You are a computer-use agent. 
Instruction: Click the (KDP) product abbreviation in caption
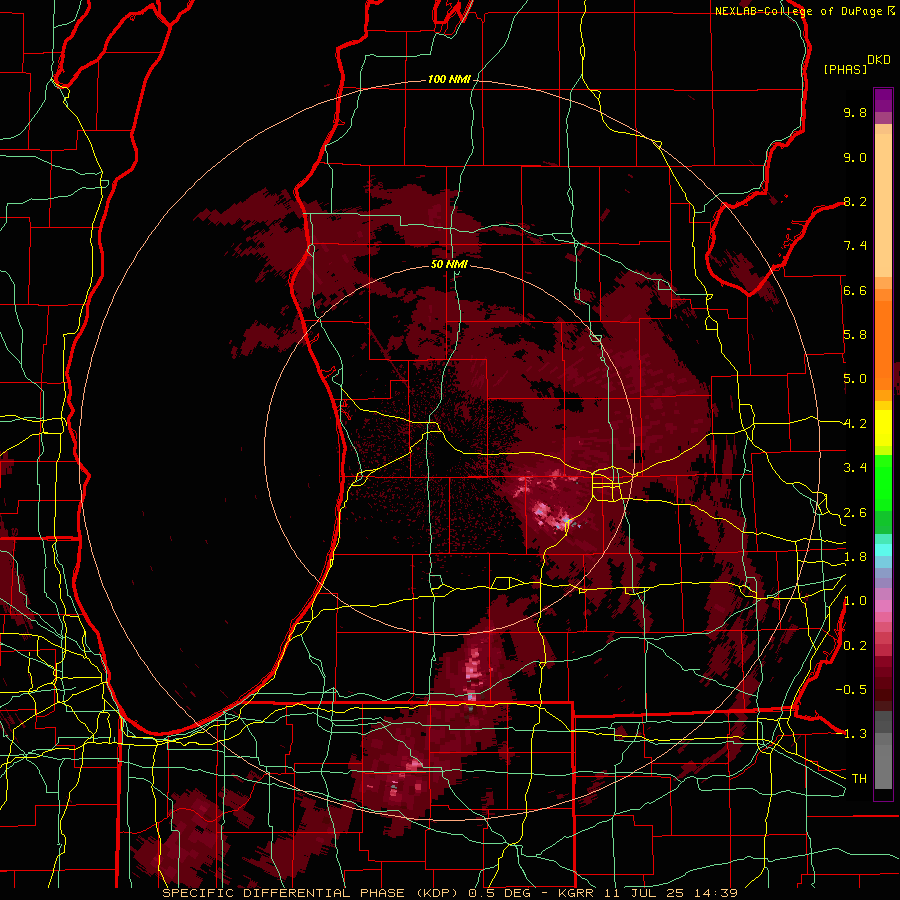pos(439,893)
